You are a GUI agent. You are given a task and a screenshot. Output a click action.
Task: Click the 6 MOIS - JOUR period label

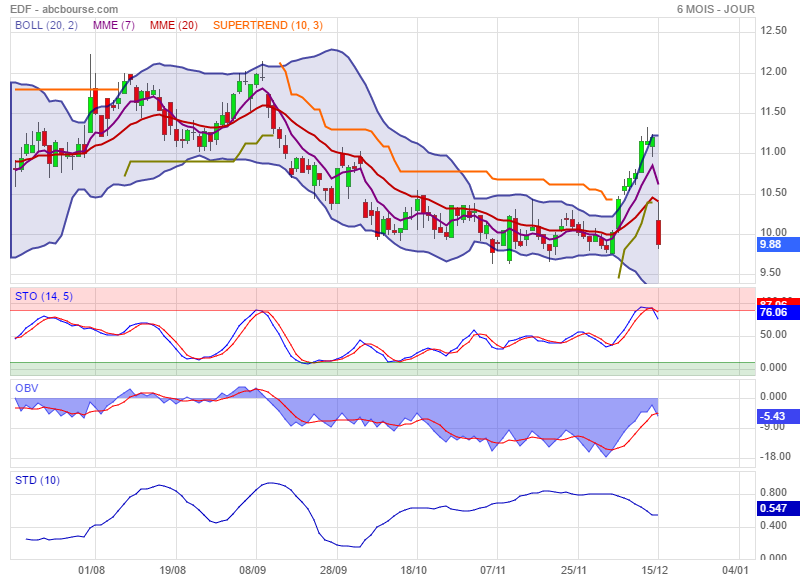(x=715, y=9)
